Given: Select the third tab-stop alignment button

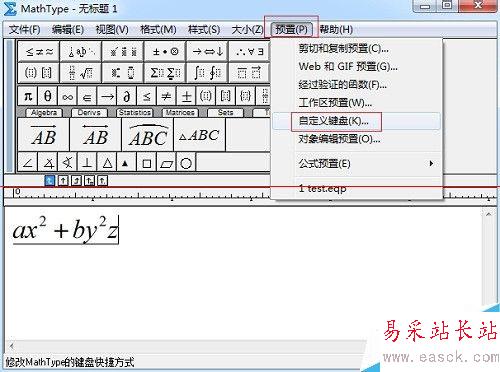Looking at the screenshot, I should [x=76, y=181].
